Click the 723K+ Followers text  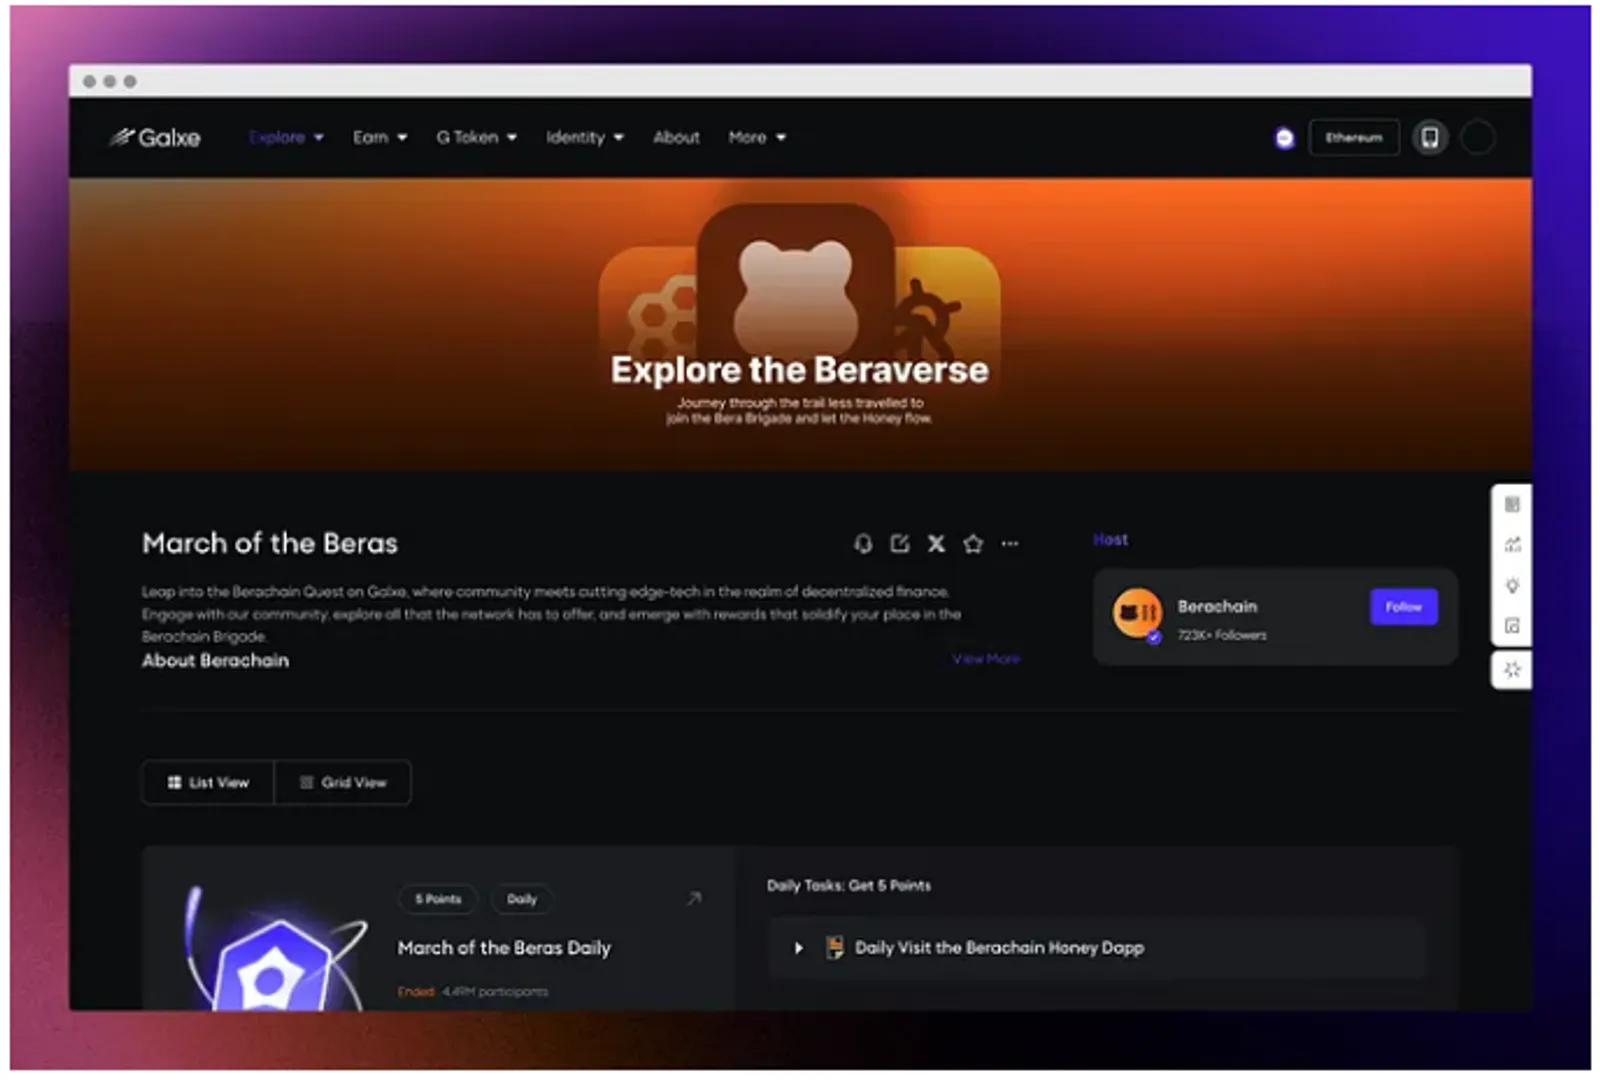click(1222, 635)
